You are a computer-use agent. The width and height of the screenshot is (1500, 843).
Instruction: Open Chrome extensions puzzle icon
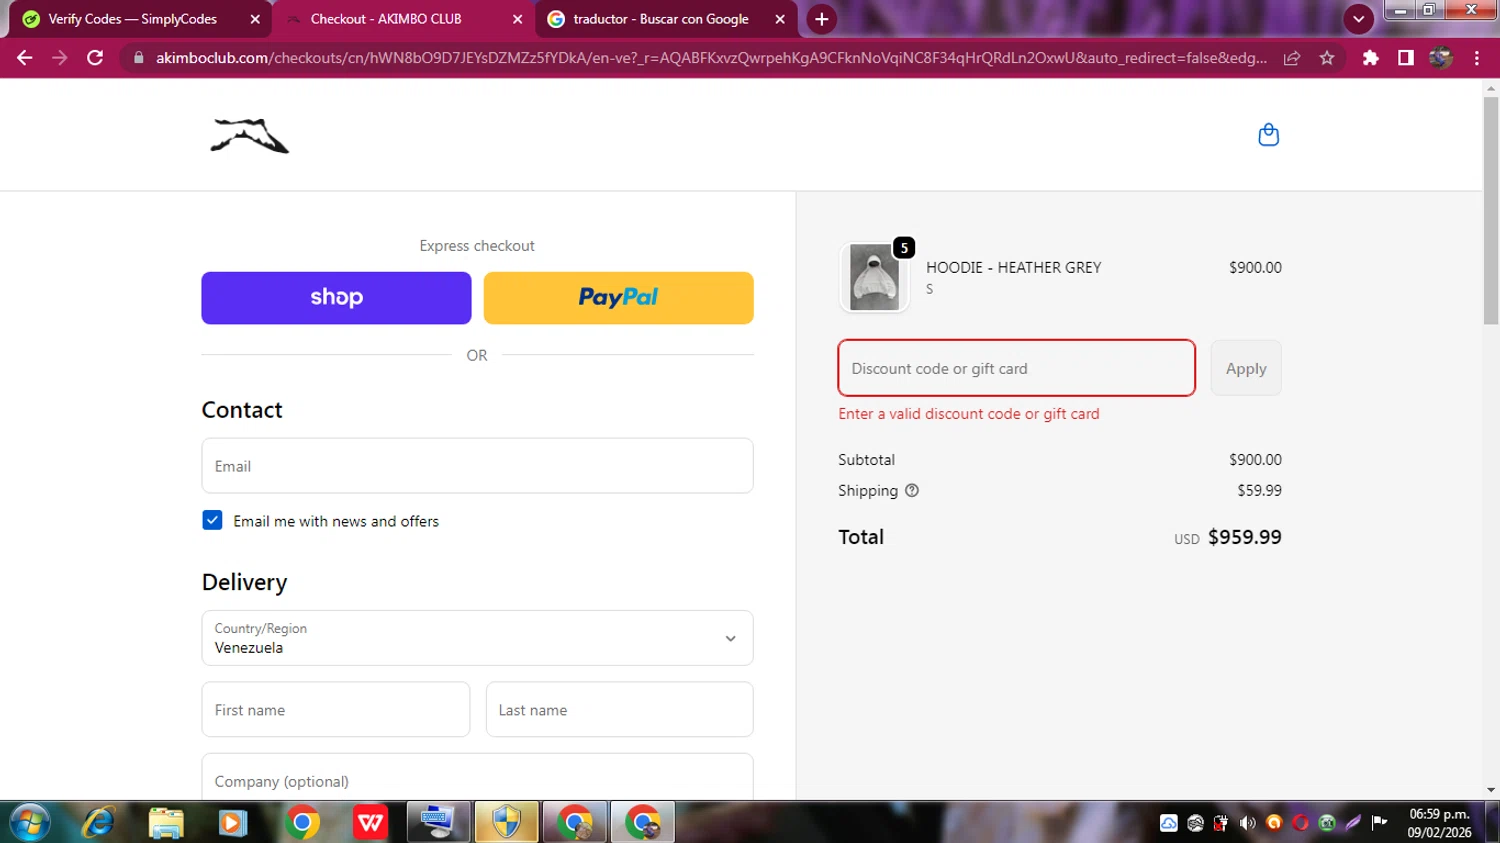pyautogui.click(x=1370, y=58)
